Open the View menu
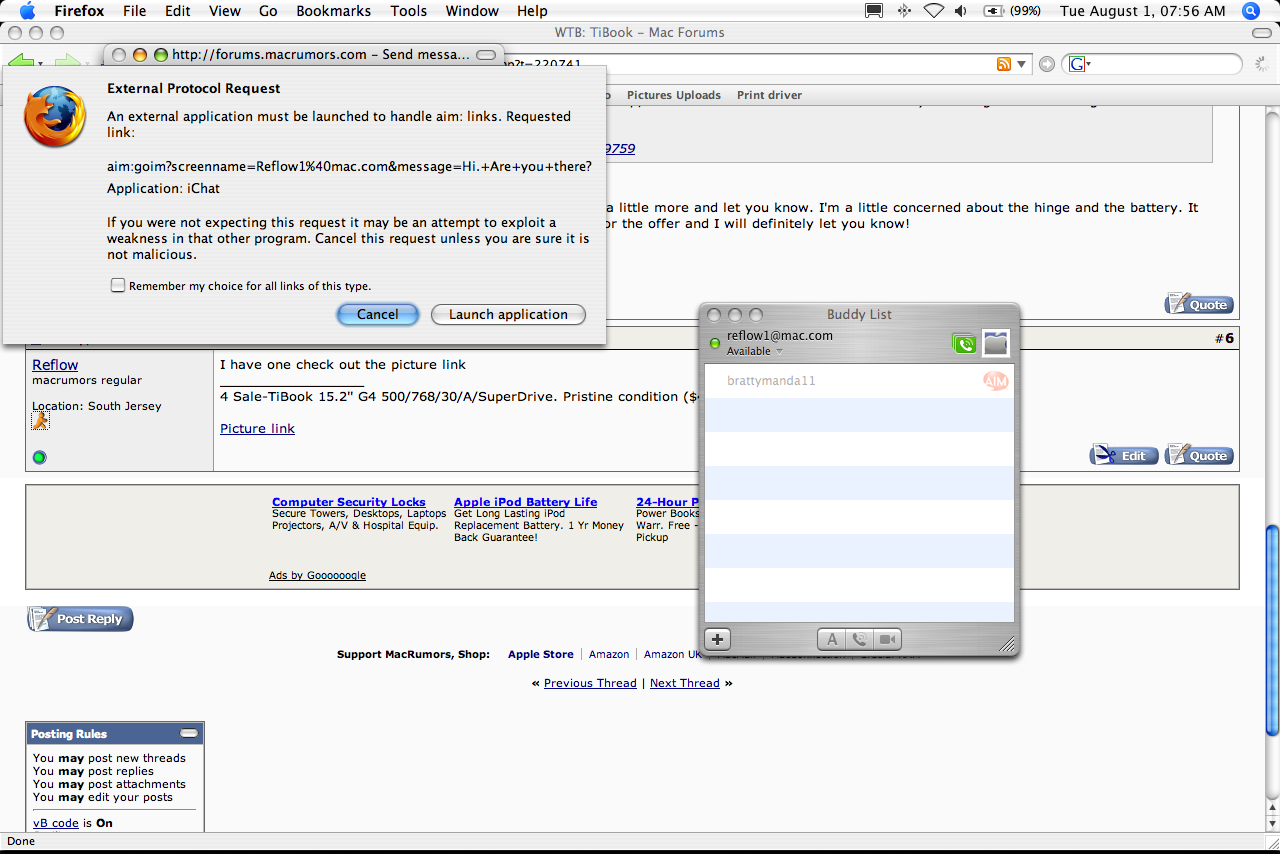 click(225, 11)
